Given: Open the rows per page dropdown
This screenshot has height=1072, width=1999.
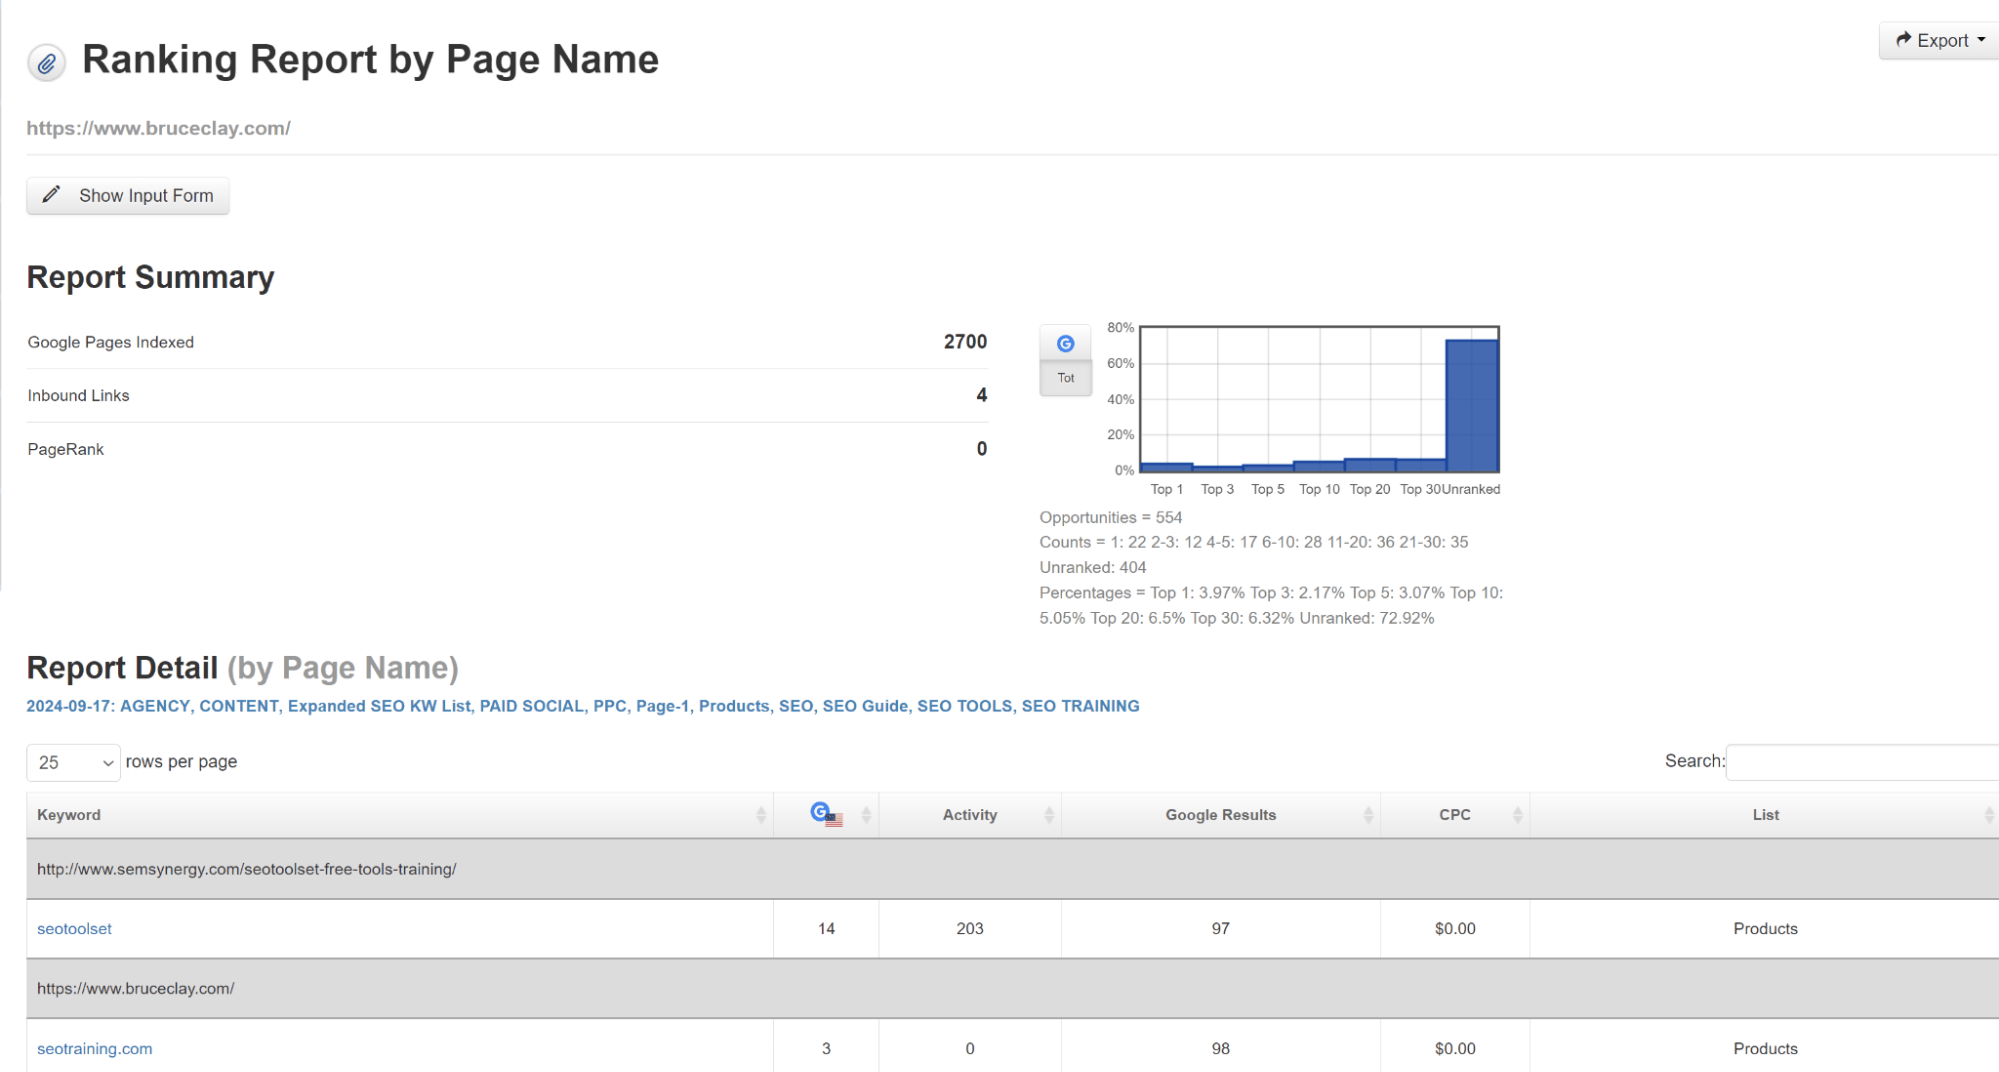Looking at the screenshot, I should point(73,762).
